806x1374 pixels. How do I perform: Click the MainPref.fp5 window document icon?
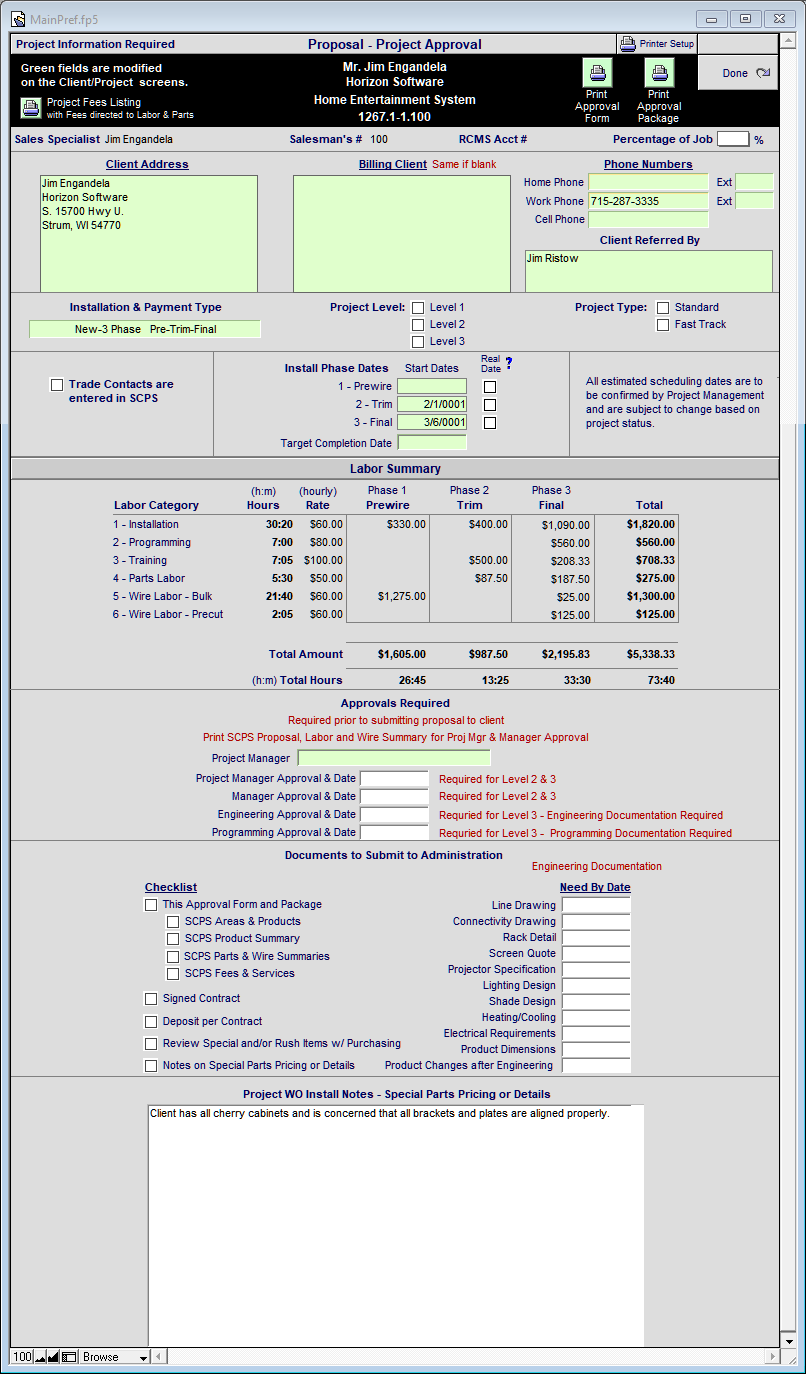click(x=18, y=19)
